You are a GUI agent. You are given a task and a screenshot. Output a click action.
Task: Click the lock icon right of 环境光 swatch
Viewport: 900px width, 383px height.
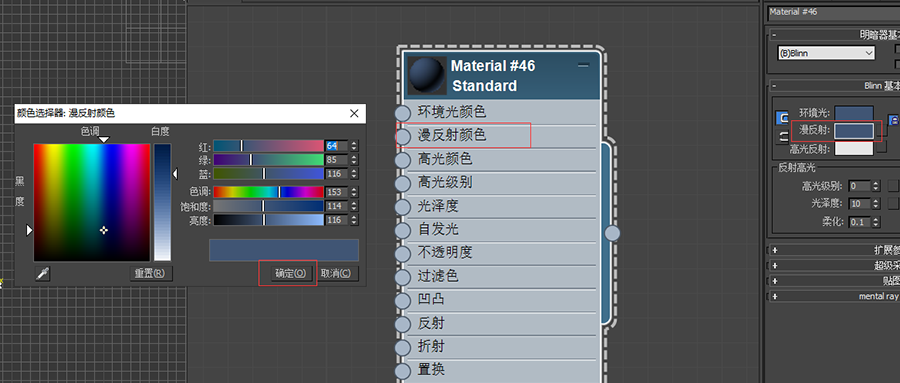click(893, 120)
